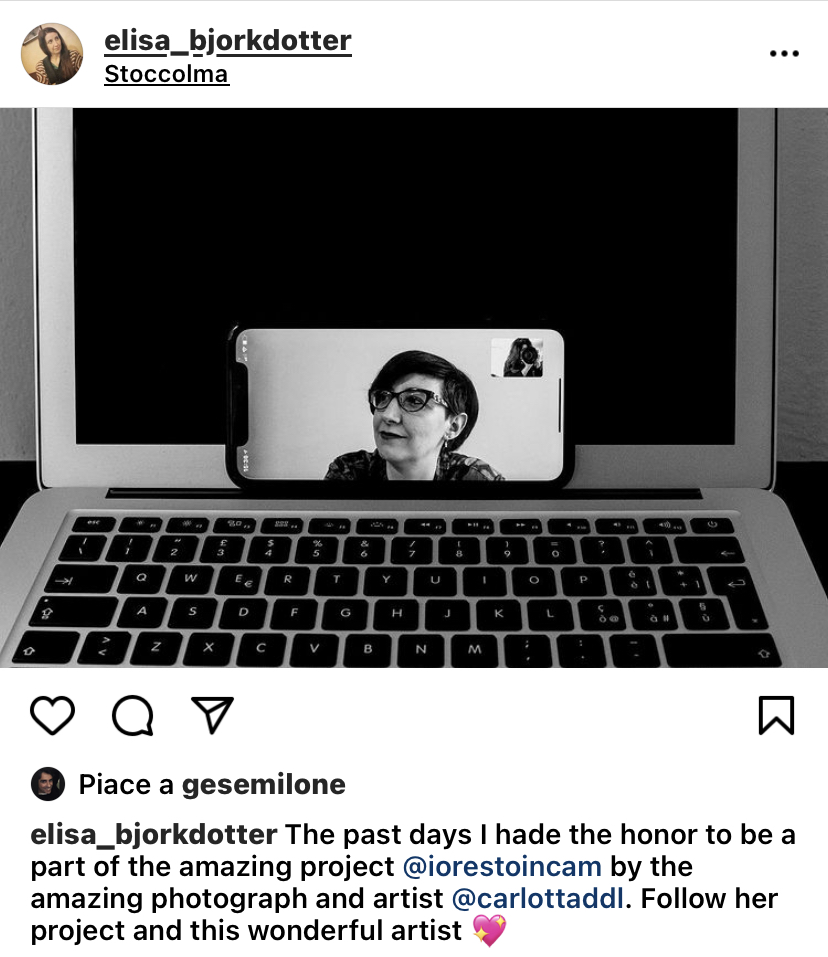Tap the sparkling heart emoji ending the caption
Image resolution: width=828 pixels, height=957 pixels.
point(489,930)
